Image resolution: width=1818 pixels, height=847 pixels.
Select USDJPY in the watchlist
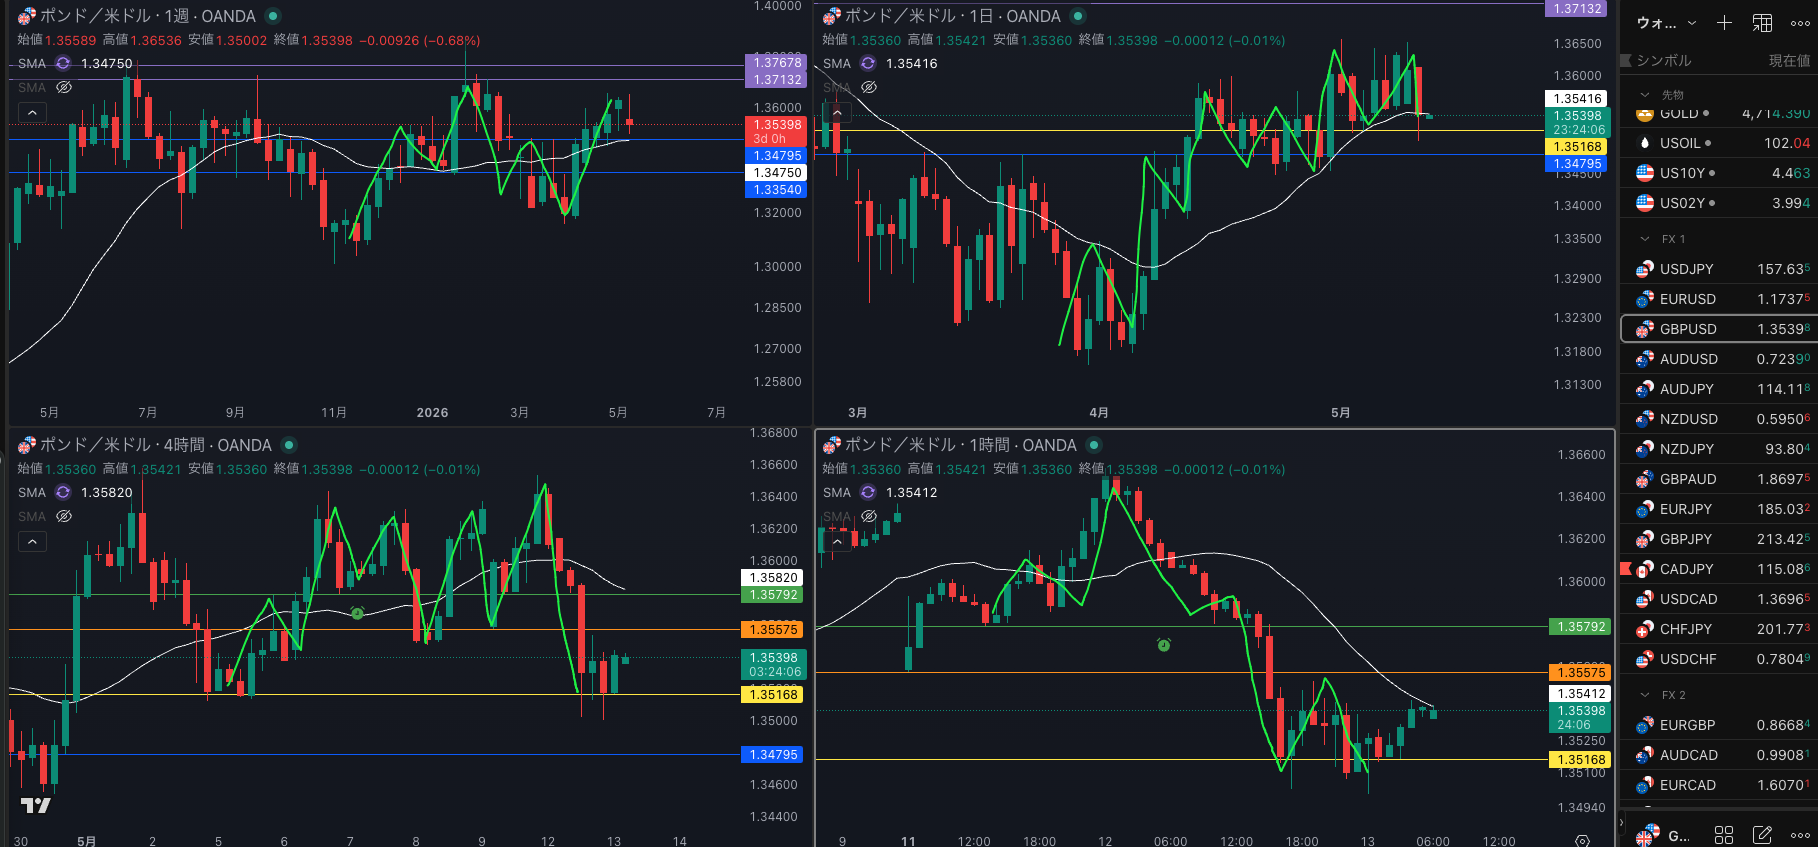1719,269
